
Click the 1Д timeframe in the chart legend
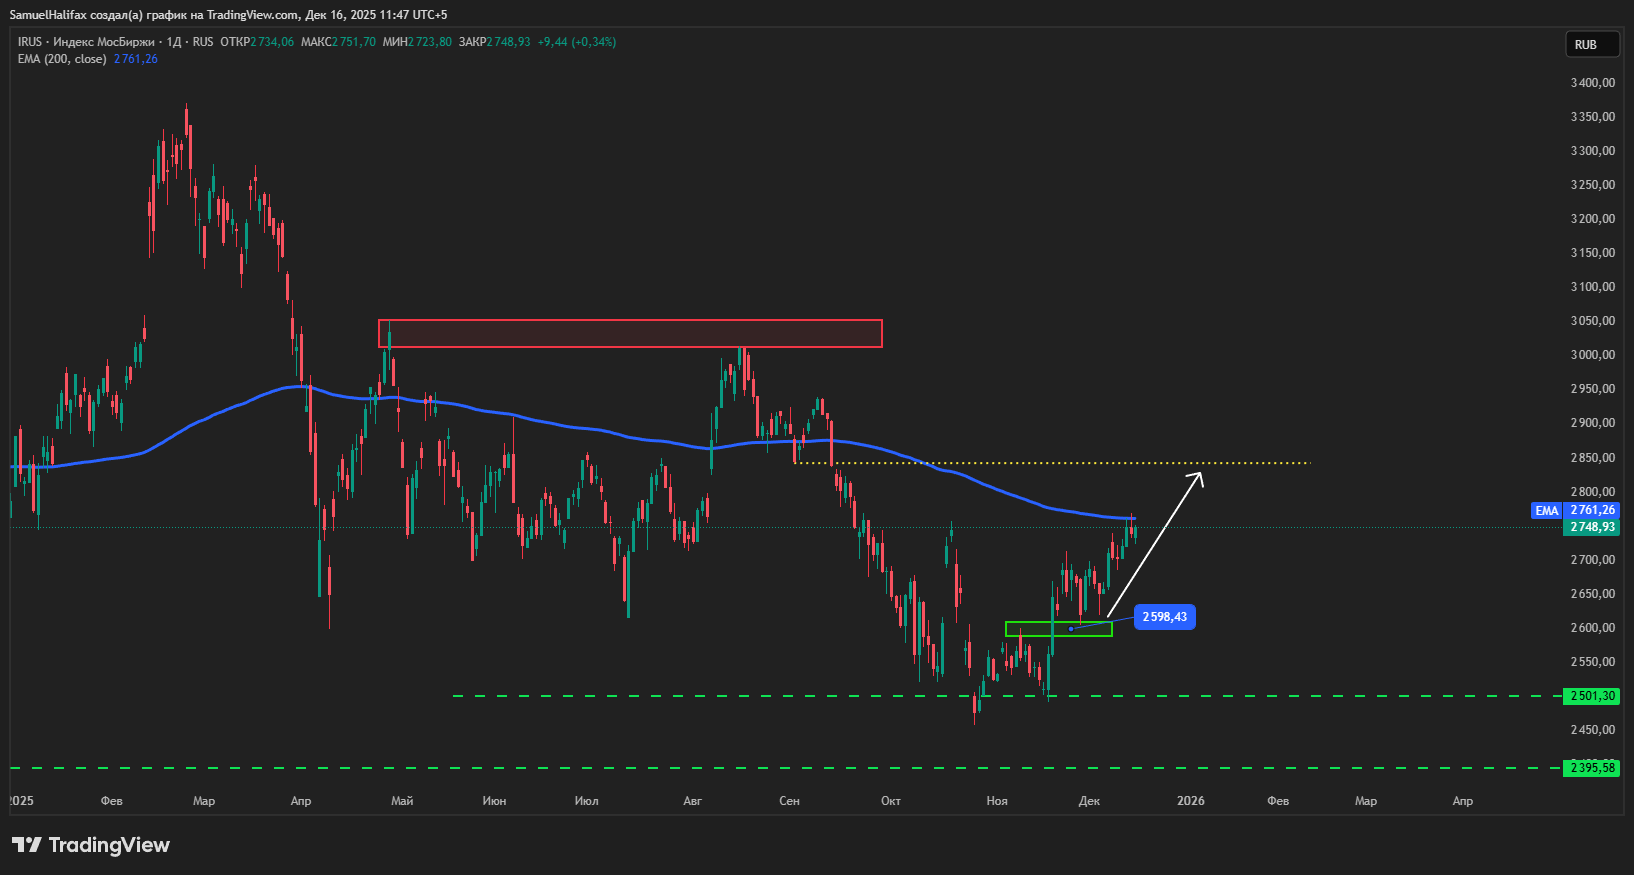(174, 42)
